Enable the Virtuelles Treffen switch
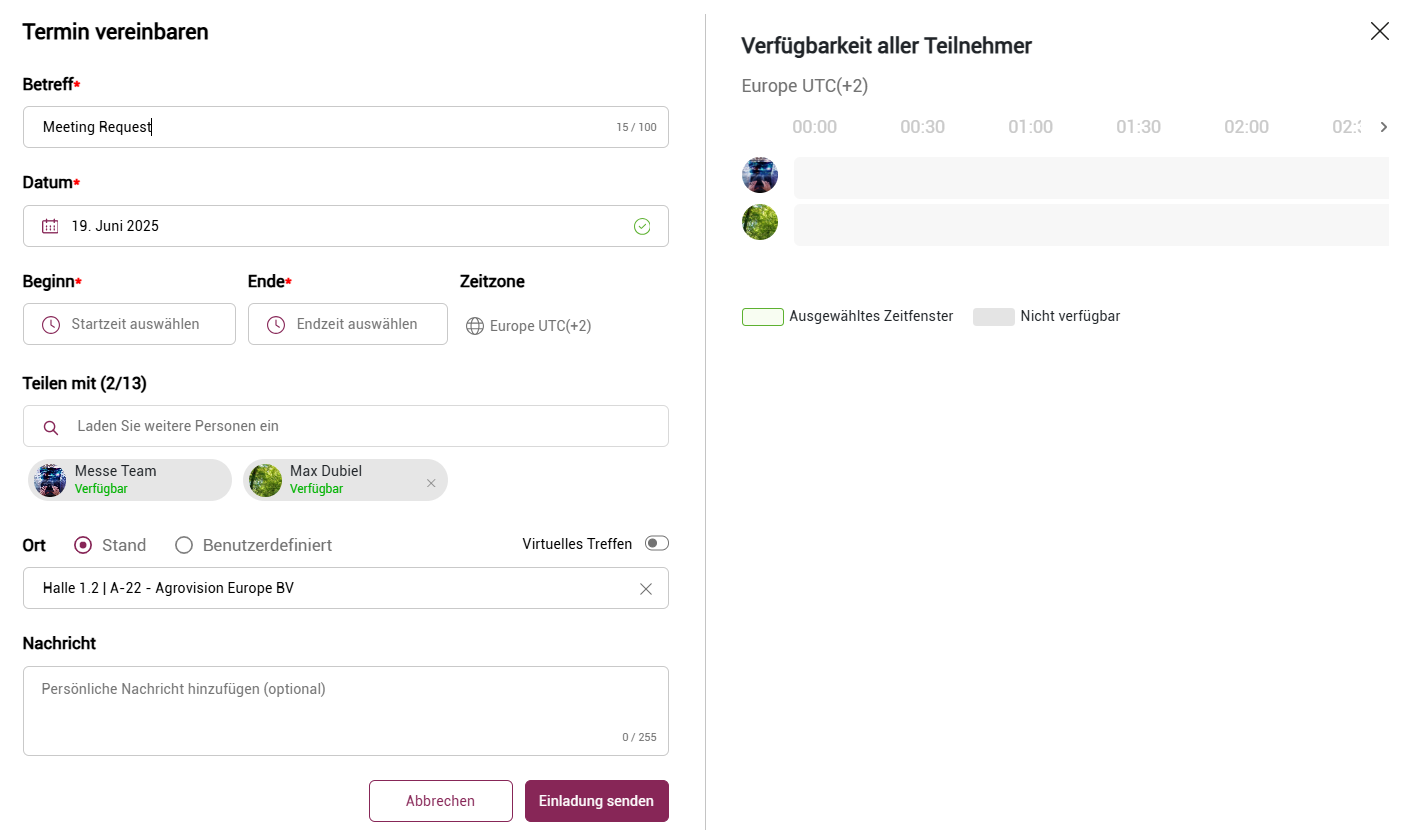This screenshot has width=1401, height=830. coord(656,543)
